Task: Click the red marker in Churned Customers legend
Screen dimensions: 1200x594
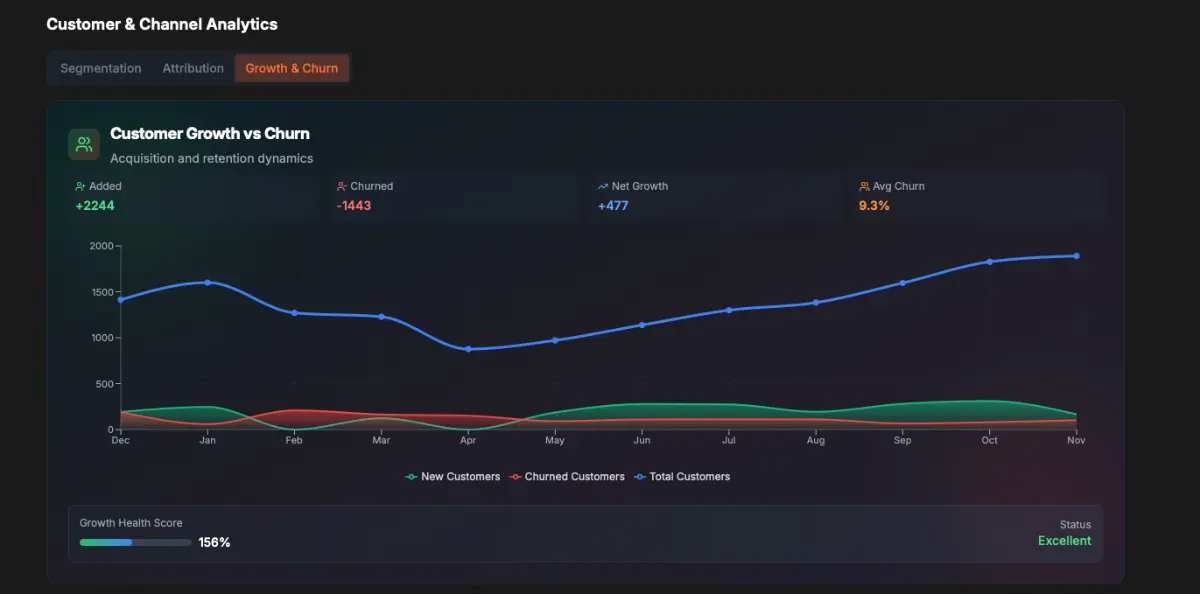Action: (x=516, y=476)
